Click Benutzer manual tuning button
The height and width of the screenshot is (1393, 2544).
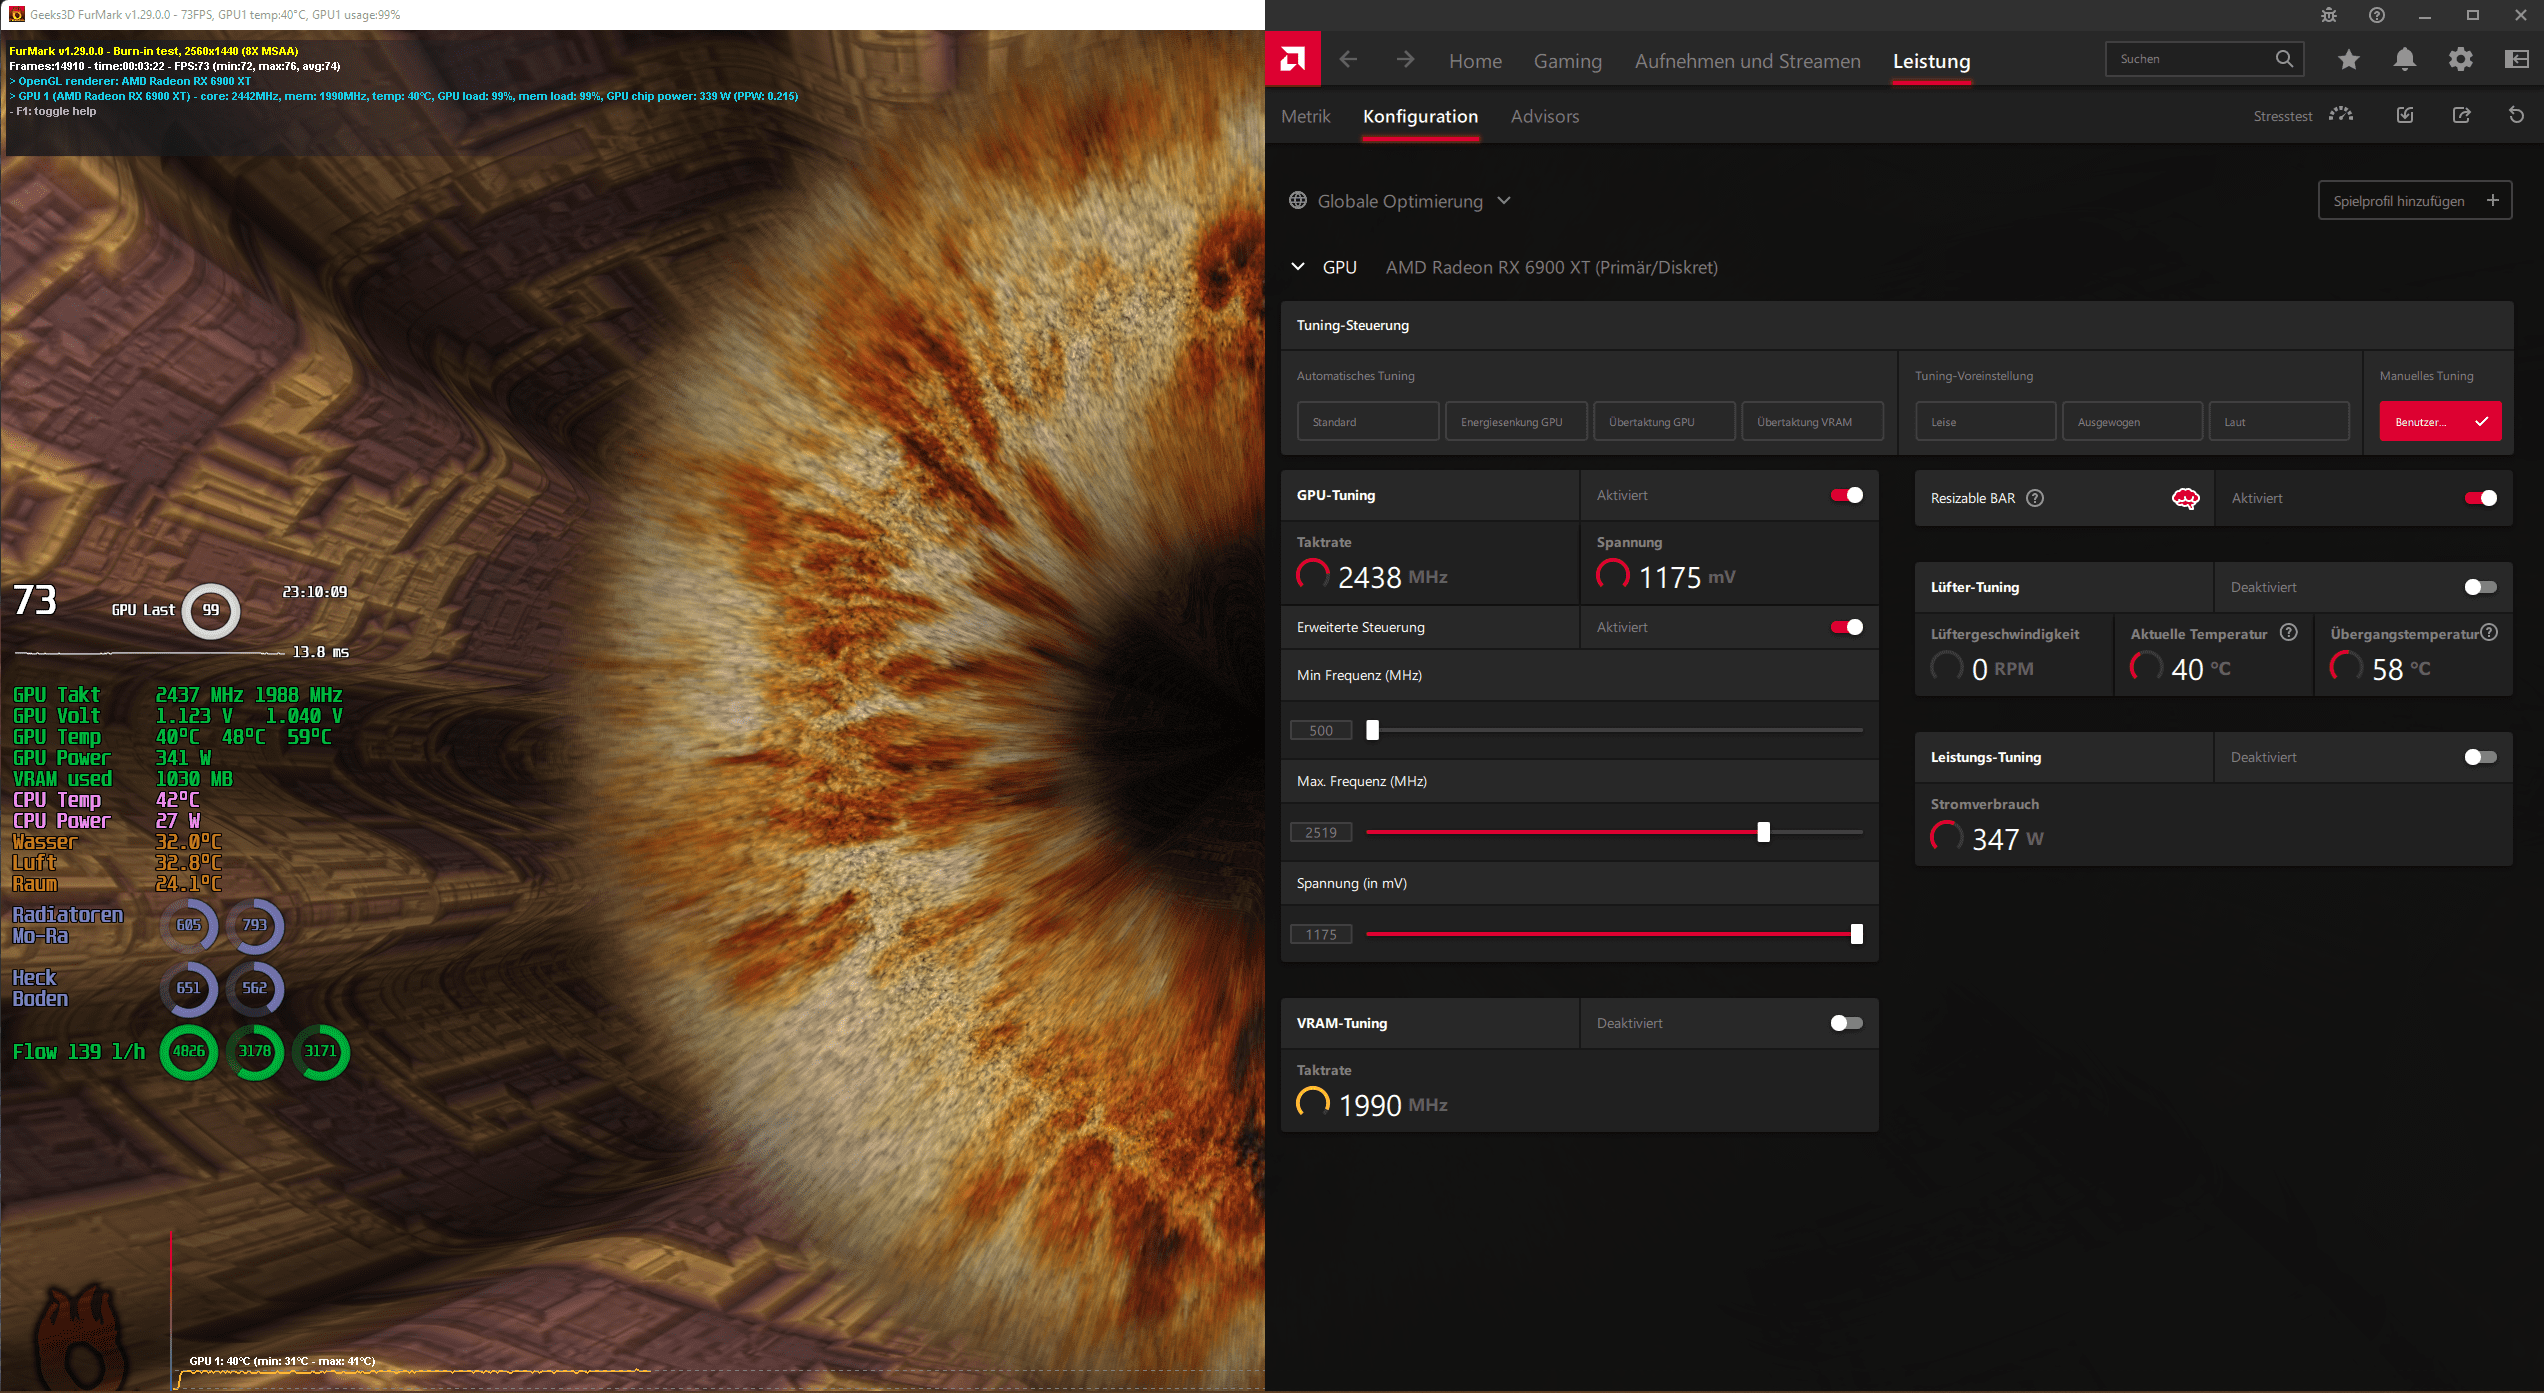pyautogui.click(x=2440, y=421)
